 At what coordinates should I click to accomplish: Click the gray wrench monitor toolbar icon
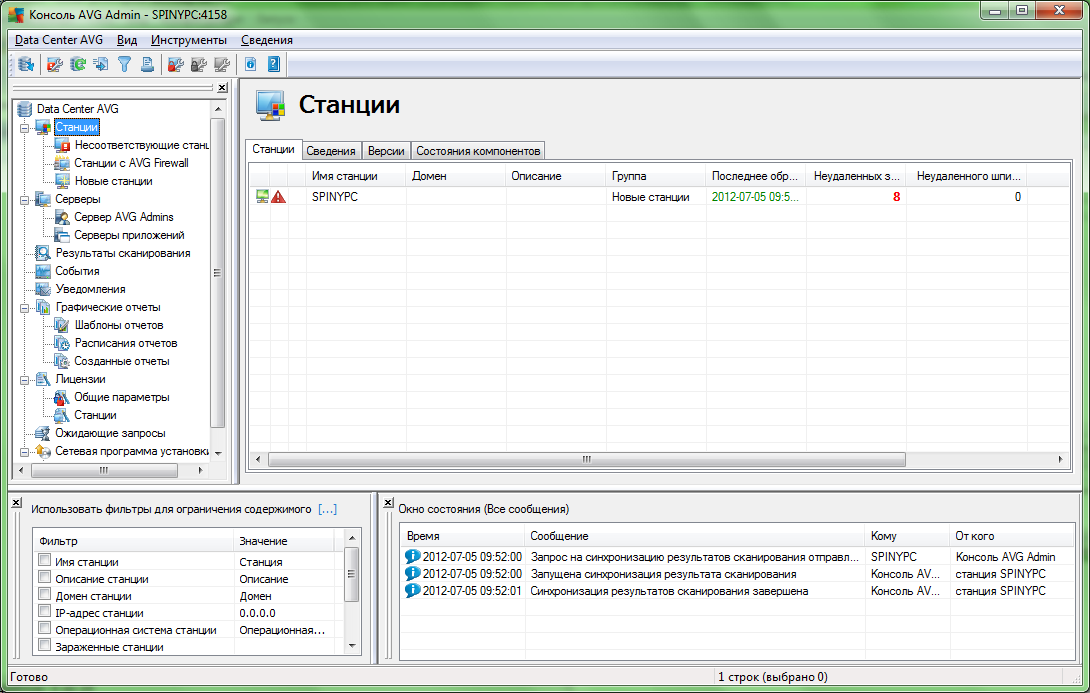coord(222,65)
